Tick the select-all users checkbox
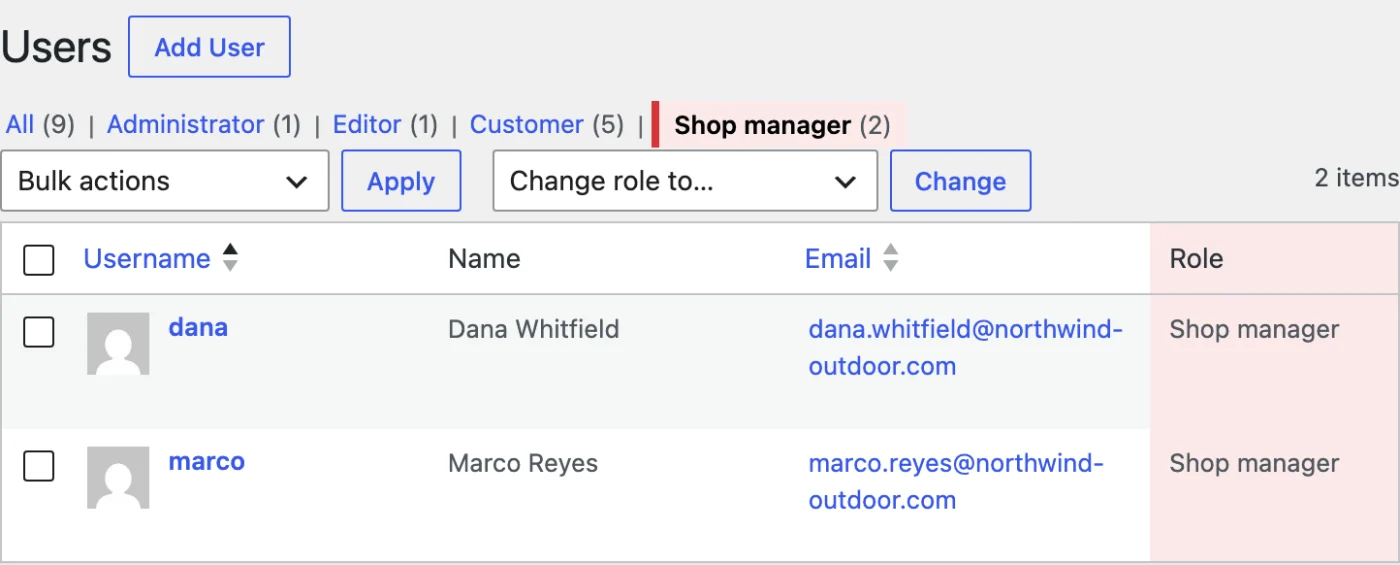 (39, 260)
